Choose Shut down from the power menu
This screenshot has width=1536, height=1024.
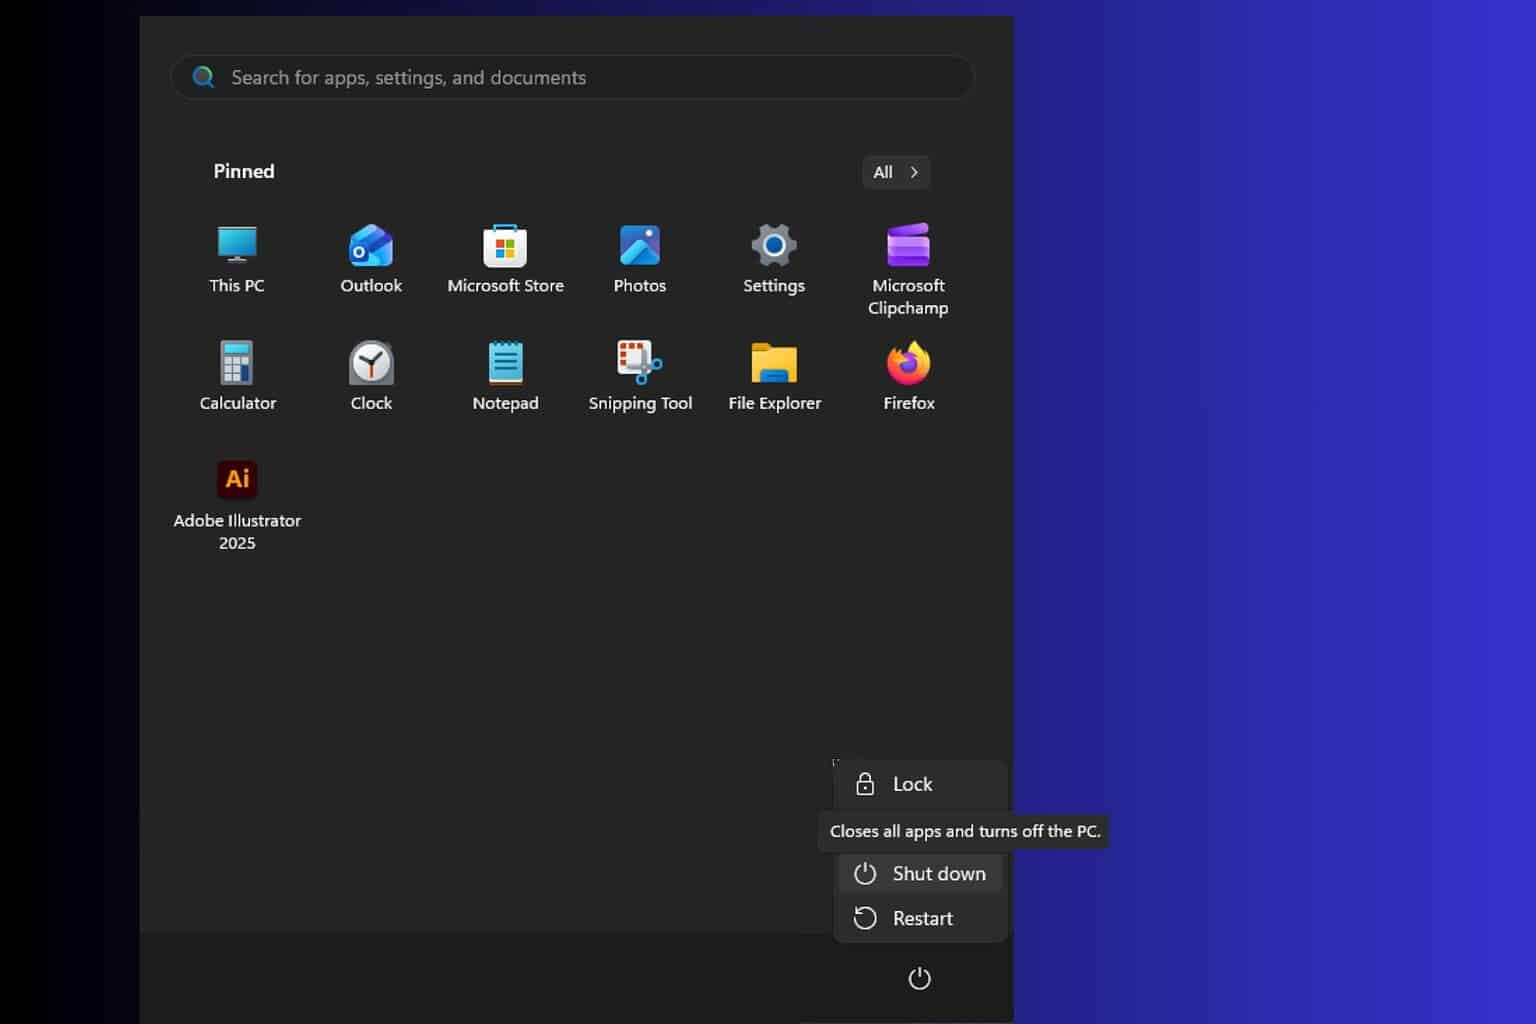tap(920, 873)
